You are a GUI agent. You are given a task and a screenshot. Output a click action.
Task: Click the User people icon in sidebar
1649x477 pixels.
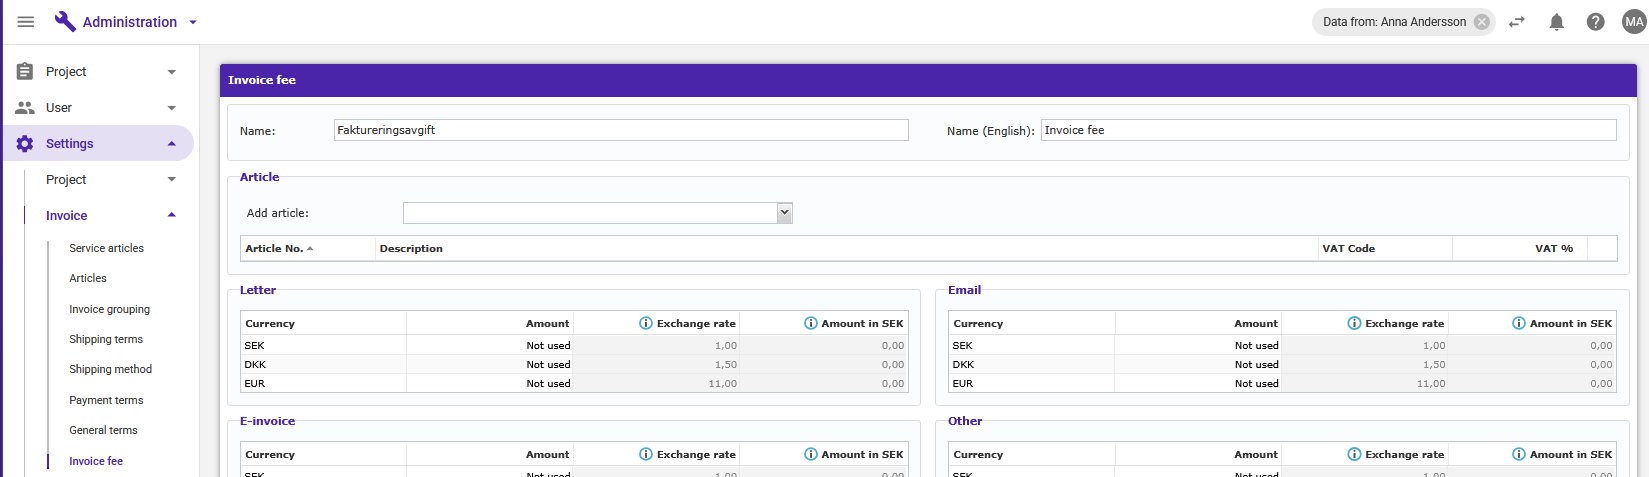[x=25, y=108]
